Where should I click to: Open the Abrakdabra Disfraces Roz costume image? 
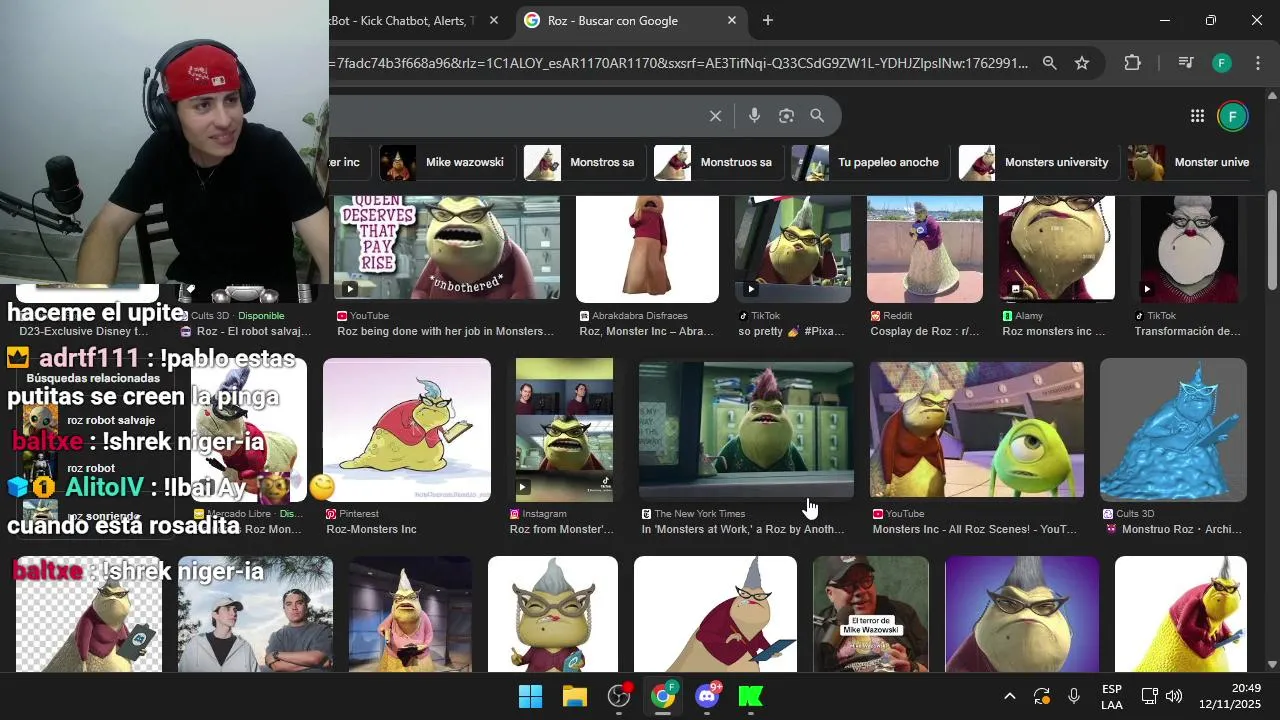click(647, 249)
